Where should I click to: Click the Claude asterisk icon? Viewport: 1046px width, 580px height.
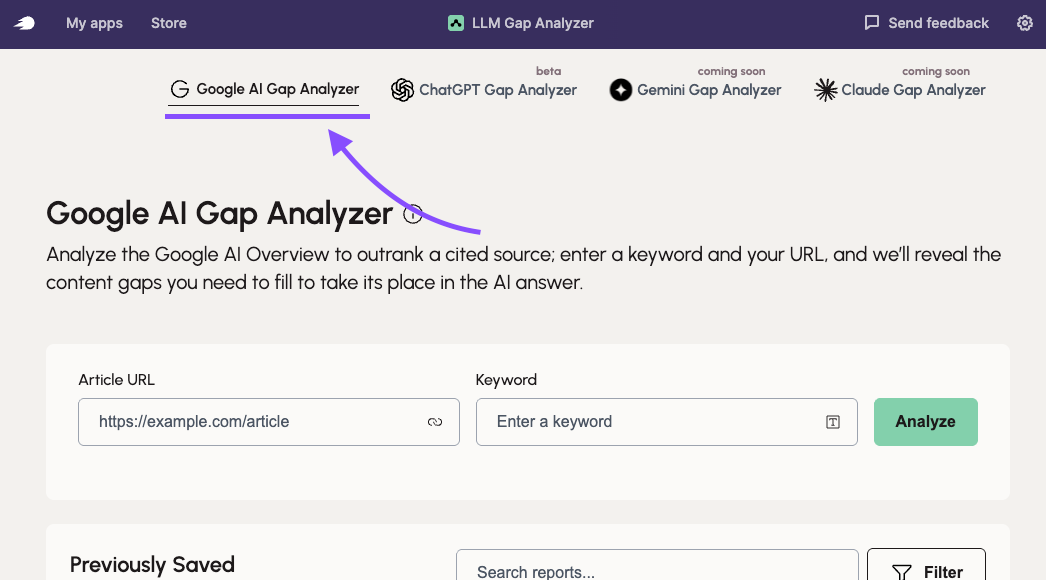[827, 90]
